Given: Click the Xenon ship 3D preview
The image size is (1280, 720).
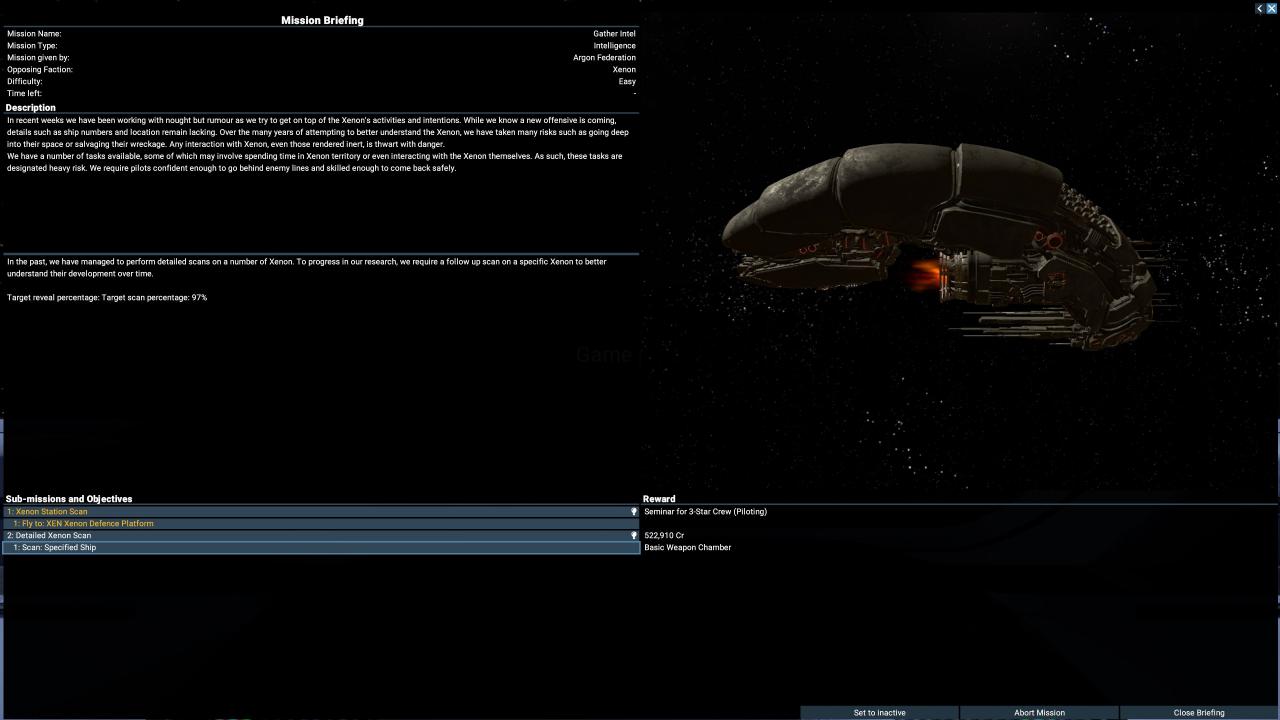Looking at the screenshot, I should coord(940,245).
